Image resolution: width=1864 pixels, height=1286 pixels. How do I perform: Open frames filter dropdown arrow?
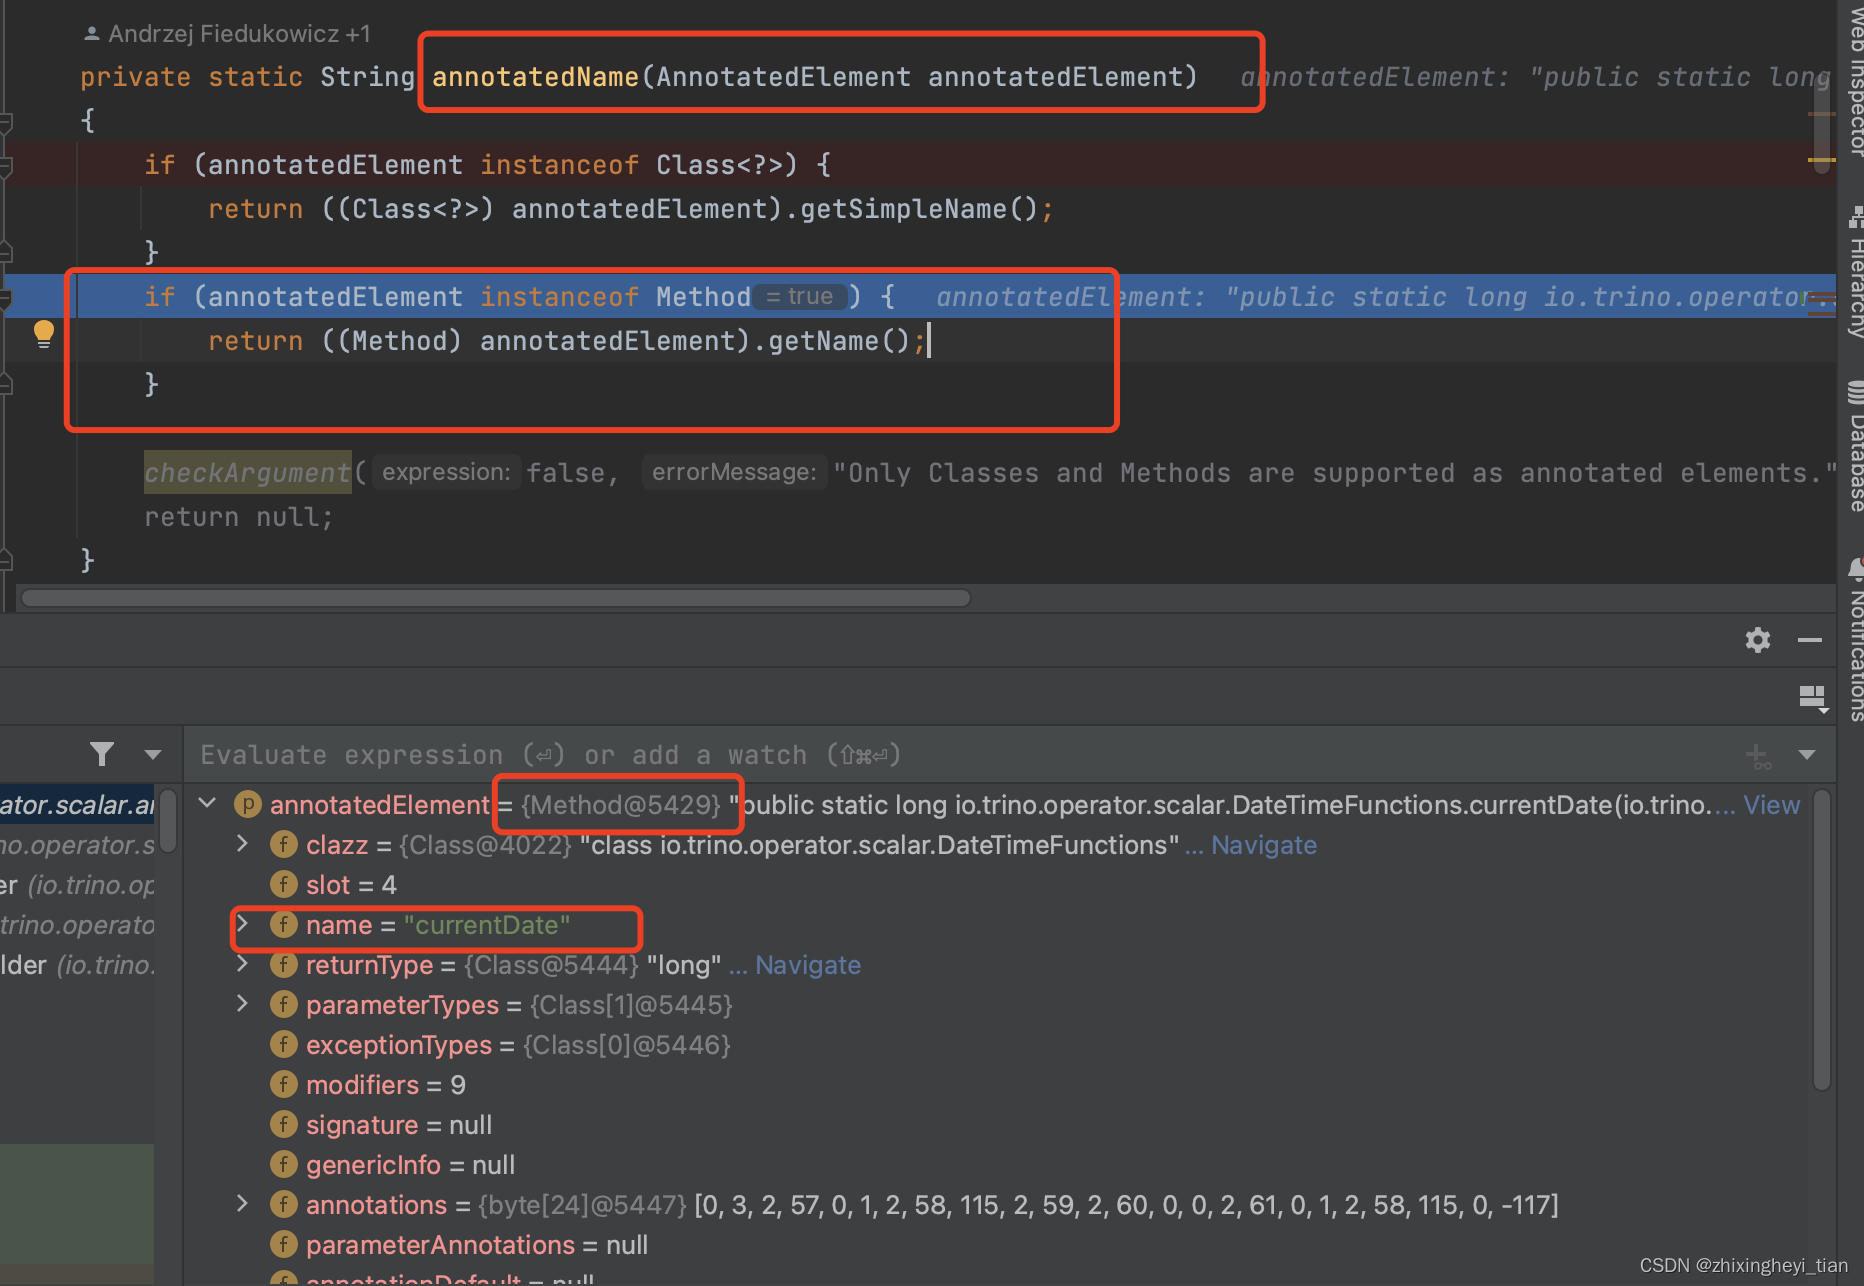pyautogui.click(x=153, y=754)
